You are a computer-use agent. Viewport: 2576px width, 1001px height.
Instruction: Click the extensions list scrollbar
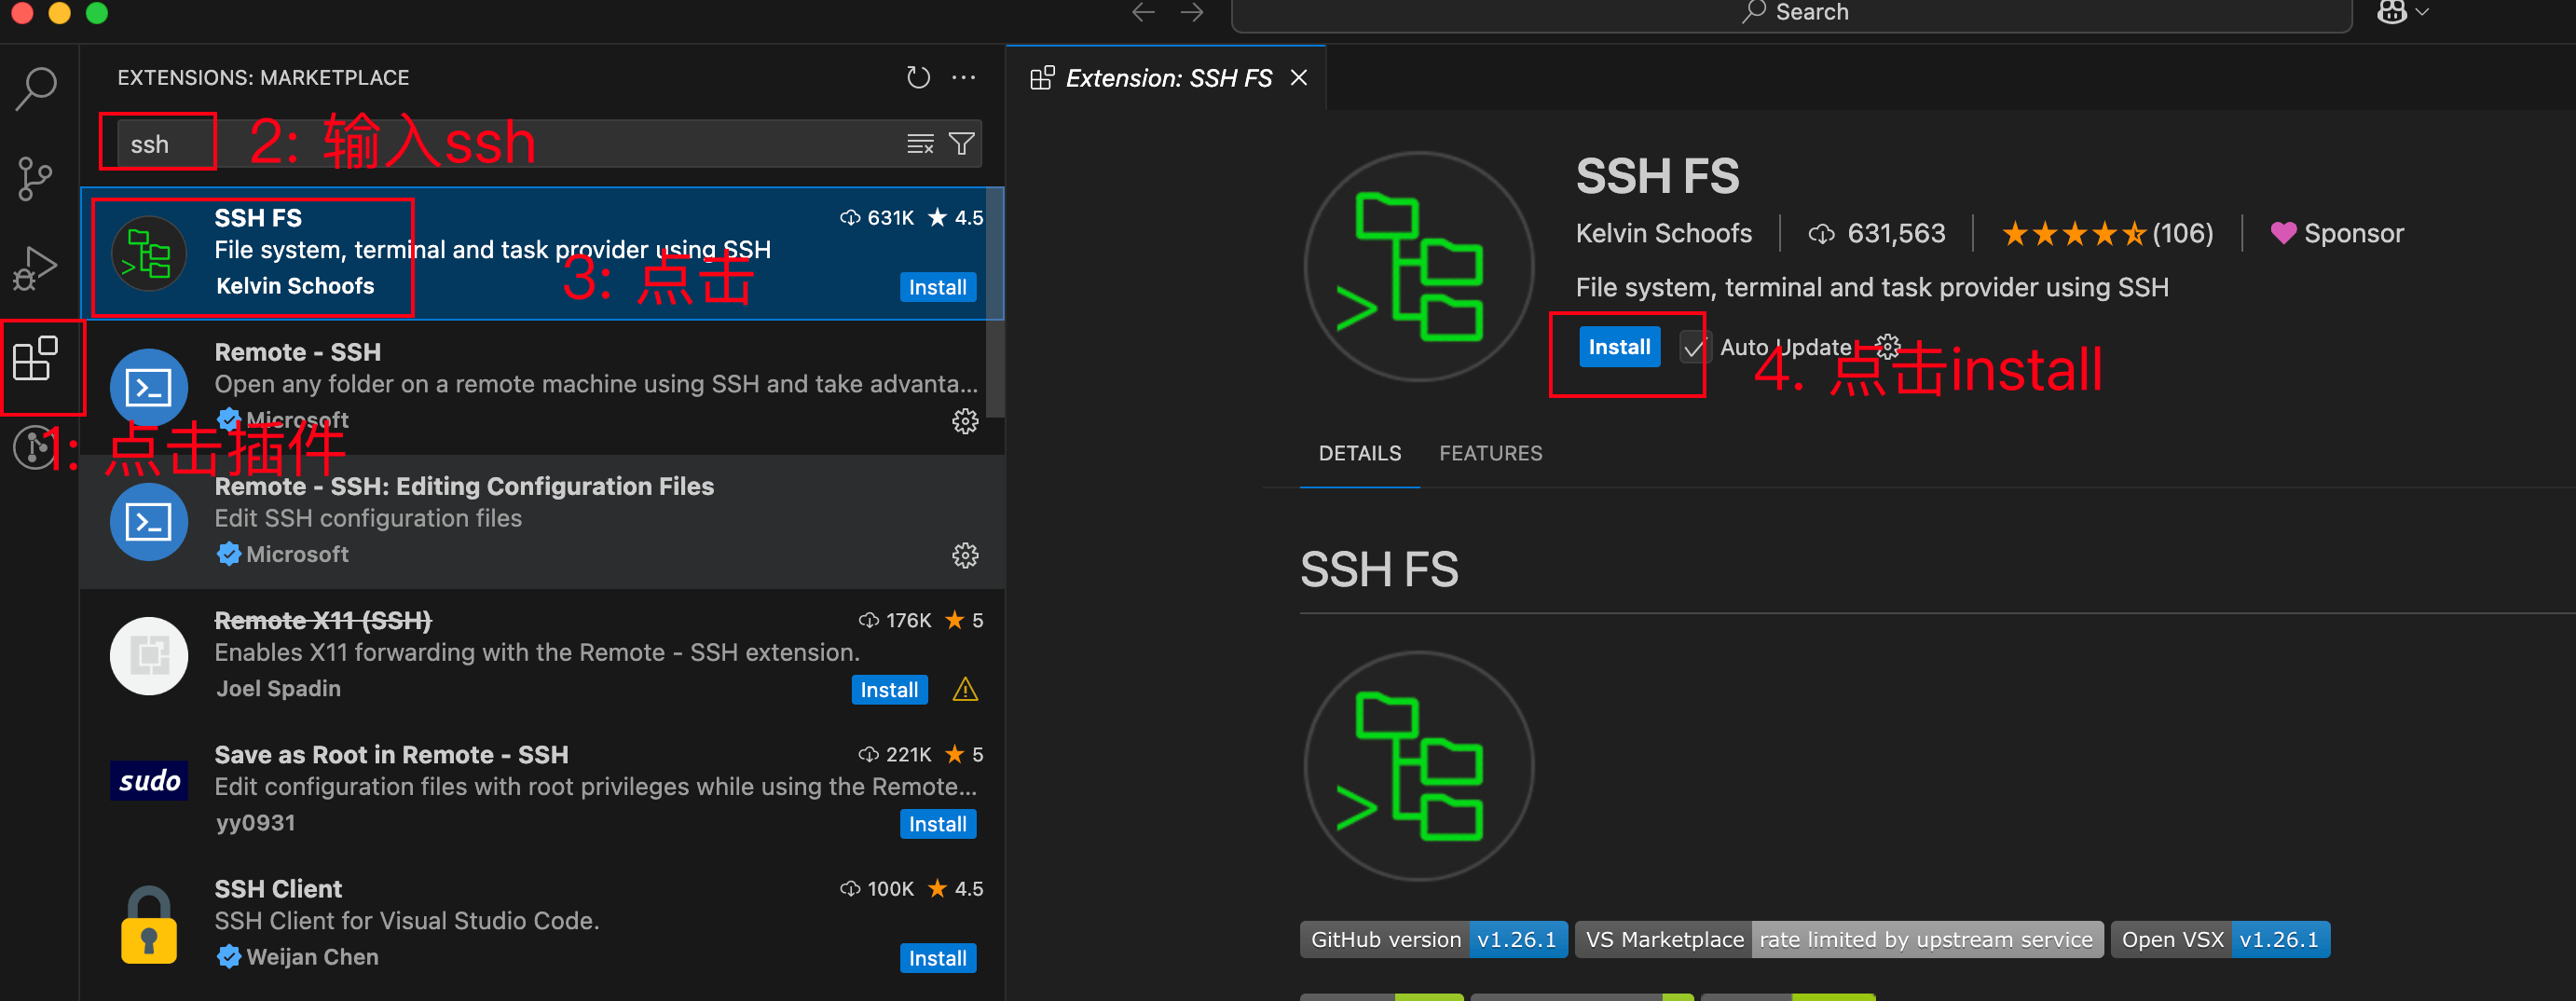[x=994, y=303]
